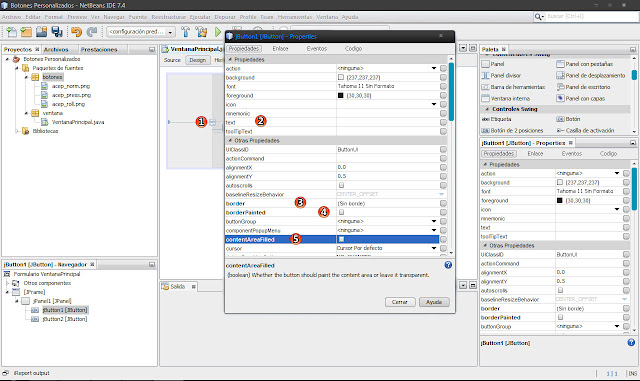Click the background color swatch in dialog

(x=341, y=77)
